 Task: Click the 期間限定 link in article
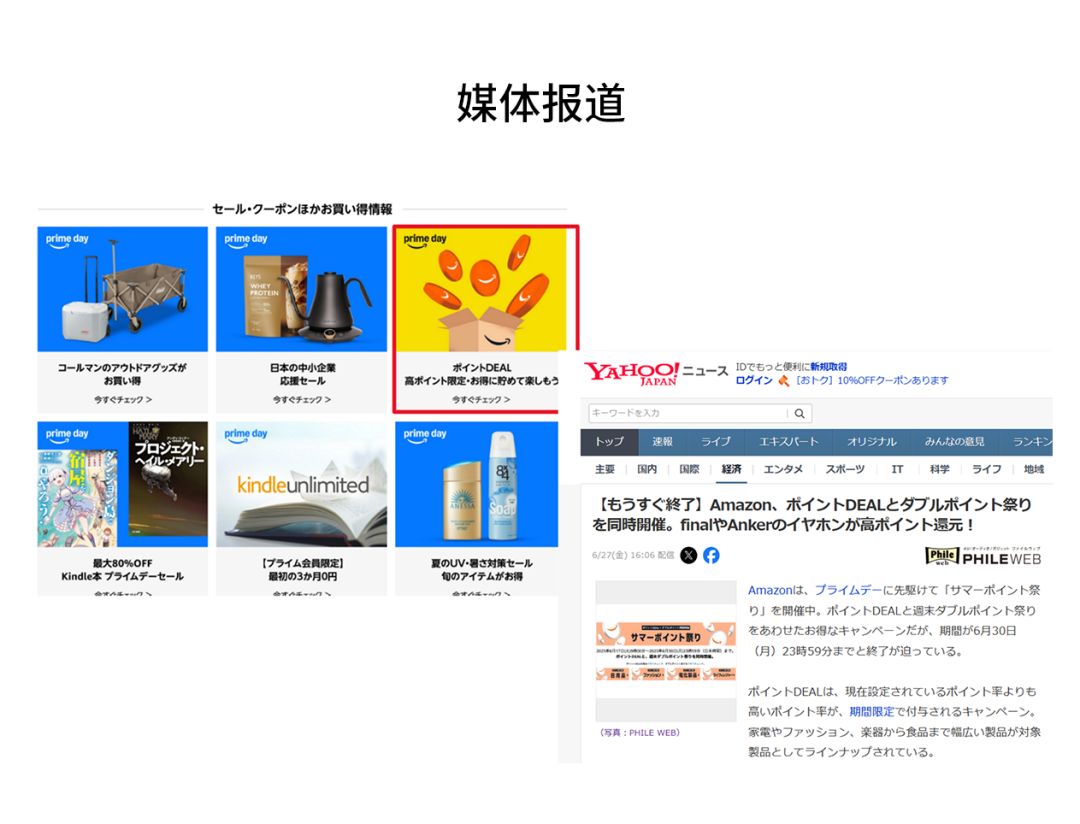[871, 712]
